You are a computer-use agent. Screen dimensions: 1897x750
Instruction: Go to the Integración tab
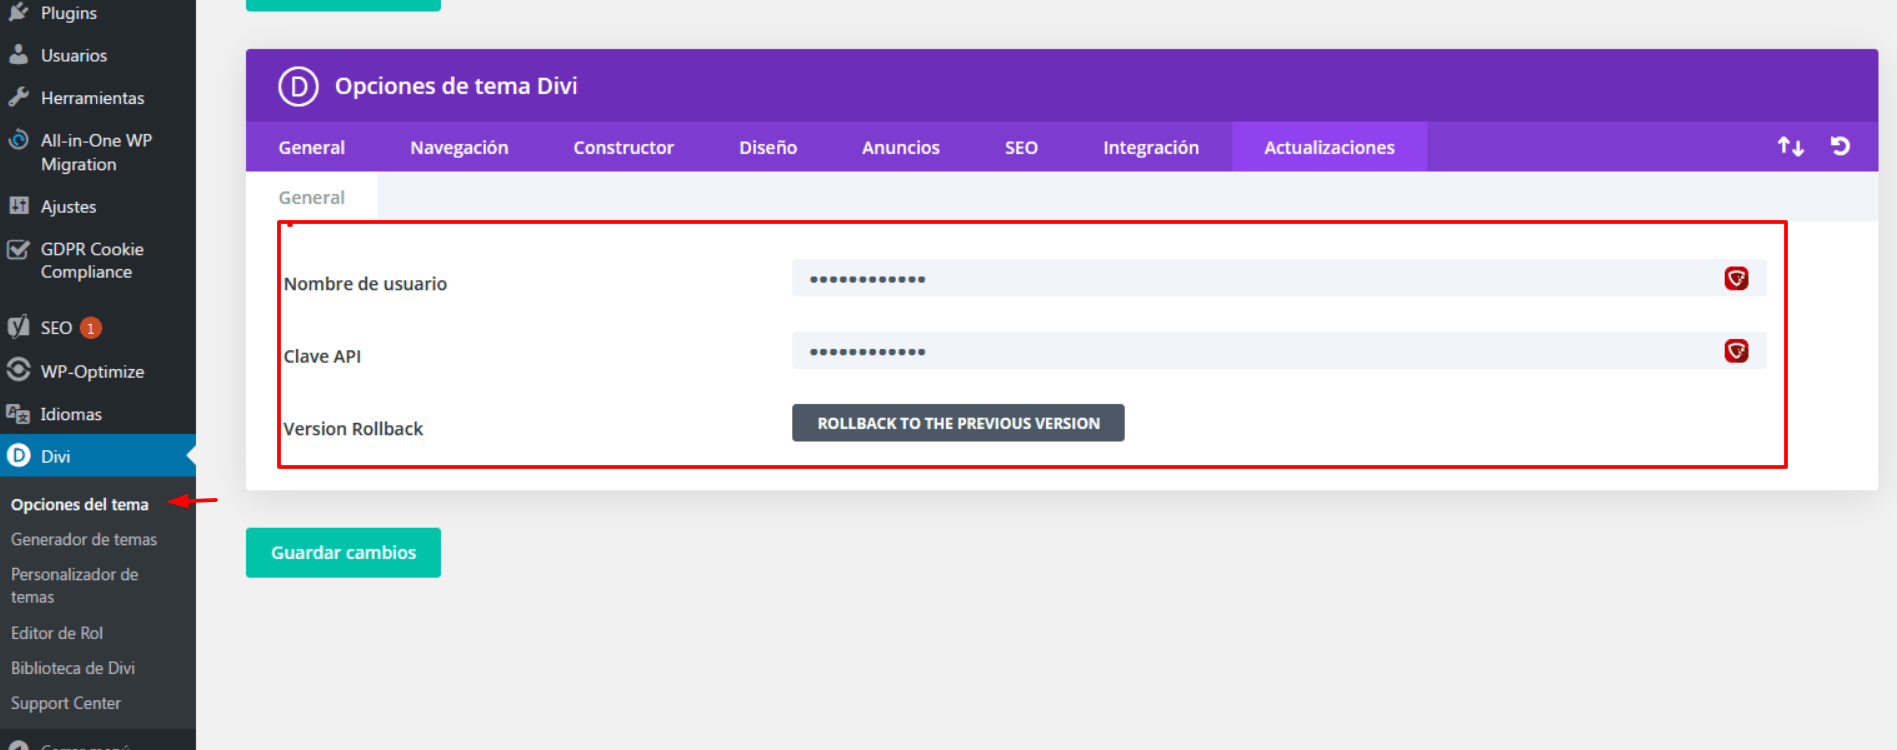[x=1151, y=147]
